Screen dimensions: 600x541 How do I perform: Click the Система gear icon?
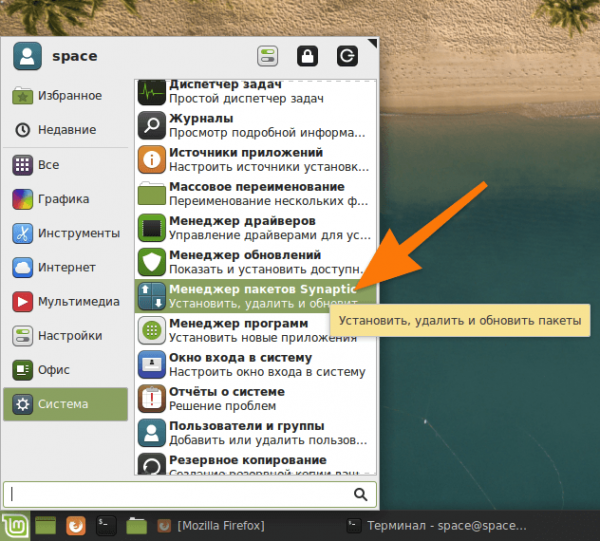[x=23, y=404]
